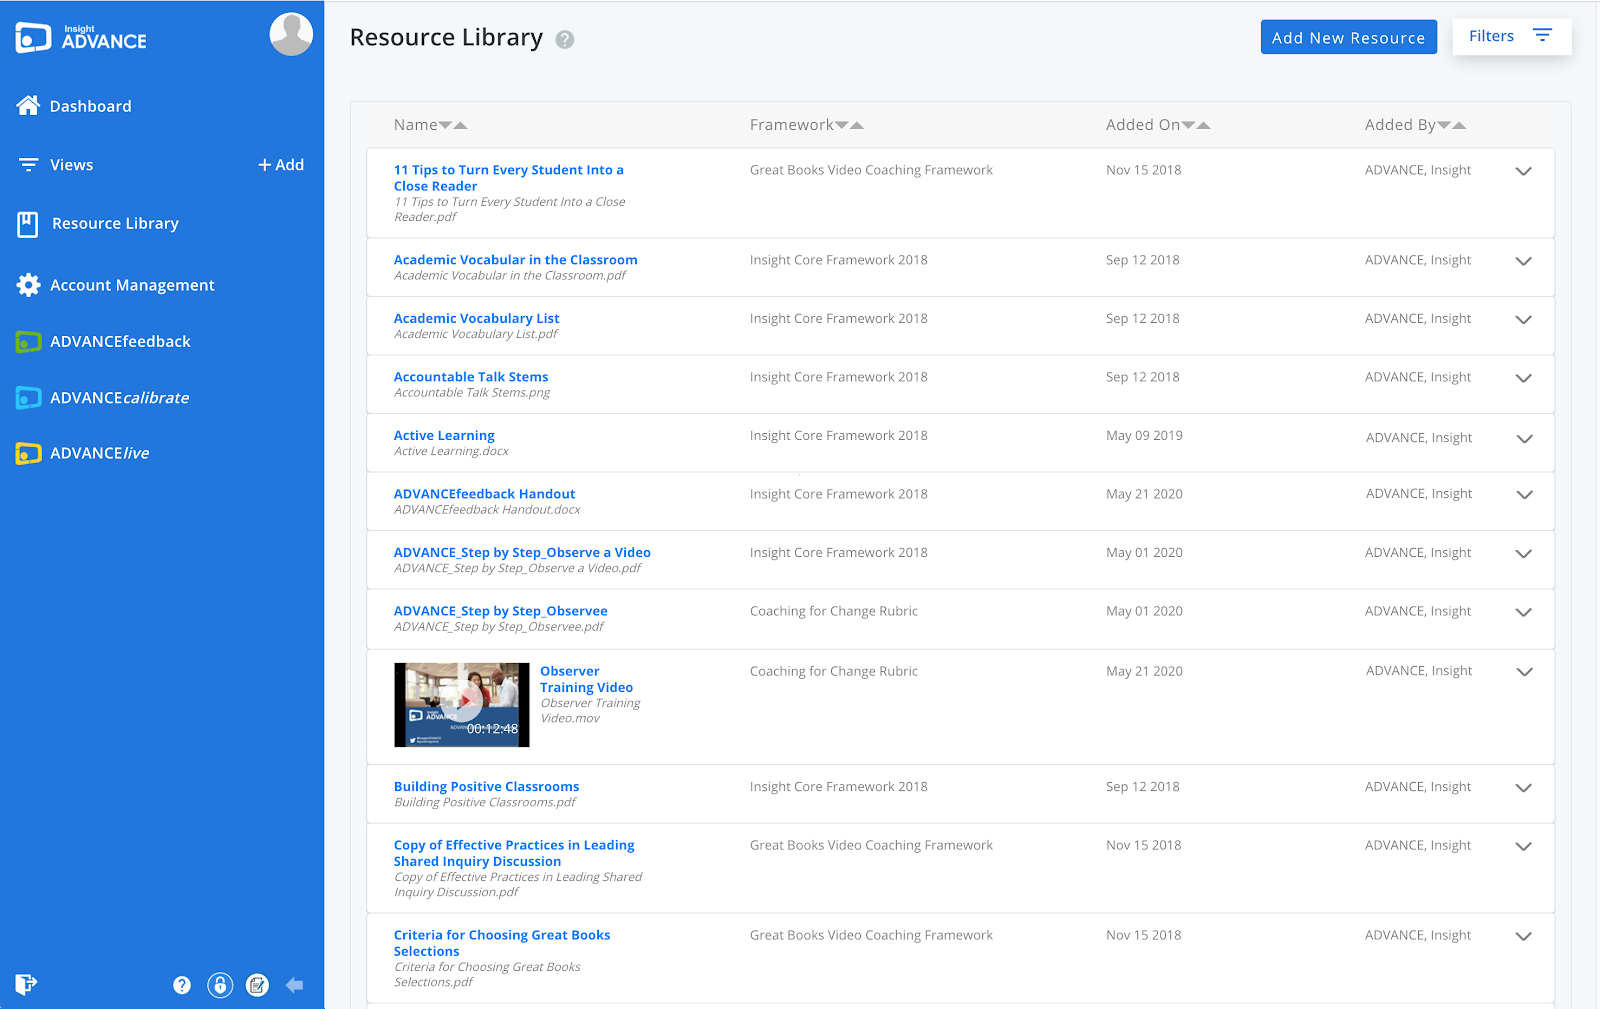Screen dimensions: 1600x1009
Task: Expand the Active Learning row
Action: click(1524, 439)
